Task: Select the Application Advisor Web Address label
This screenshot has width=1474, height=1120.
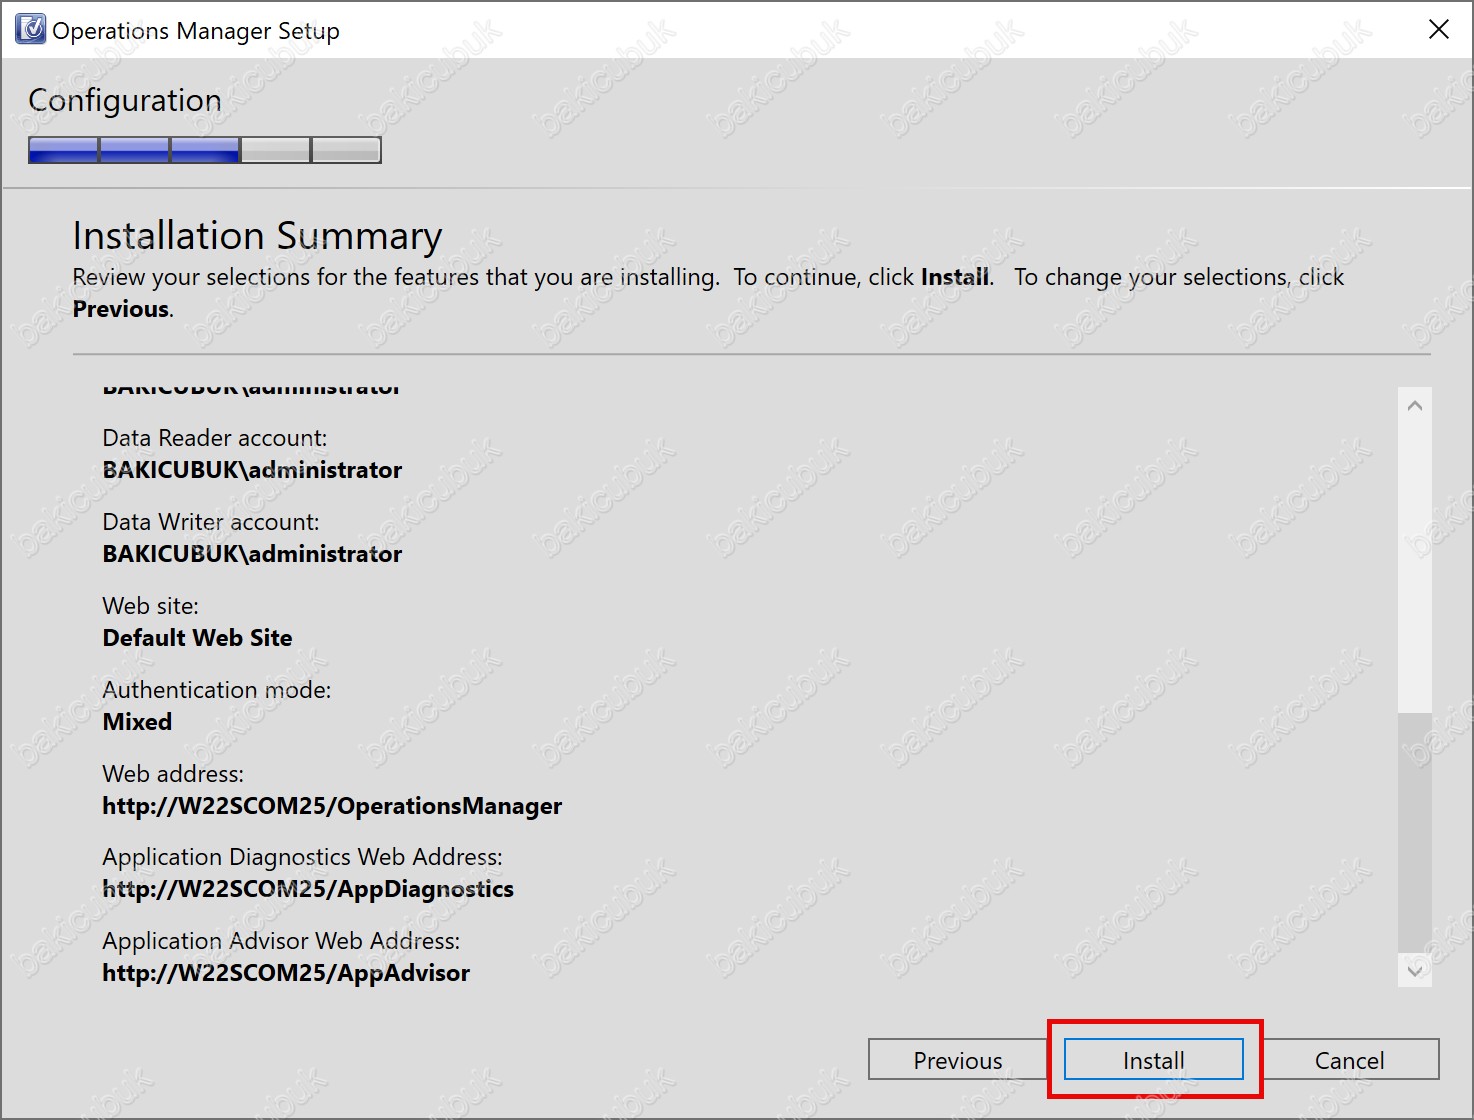Action: click(x=281, y=941)
